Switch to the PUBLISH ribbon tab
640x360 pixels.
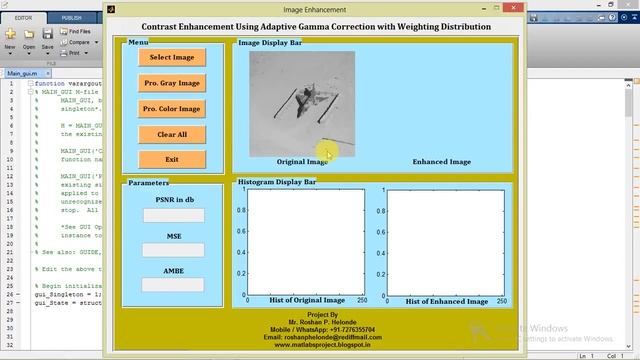click(71, 18)
